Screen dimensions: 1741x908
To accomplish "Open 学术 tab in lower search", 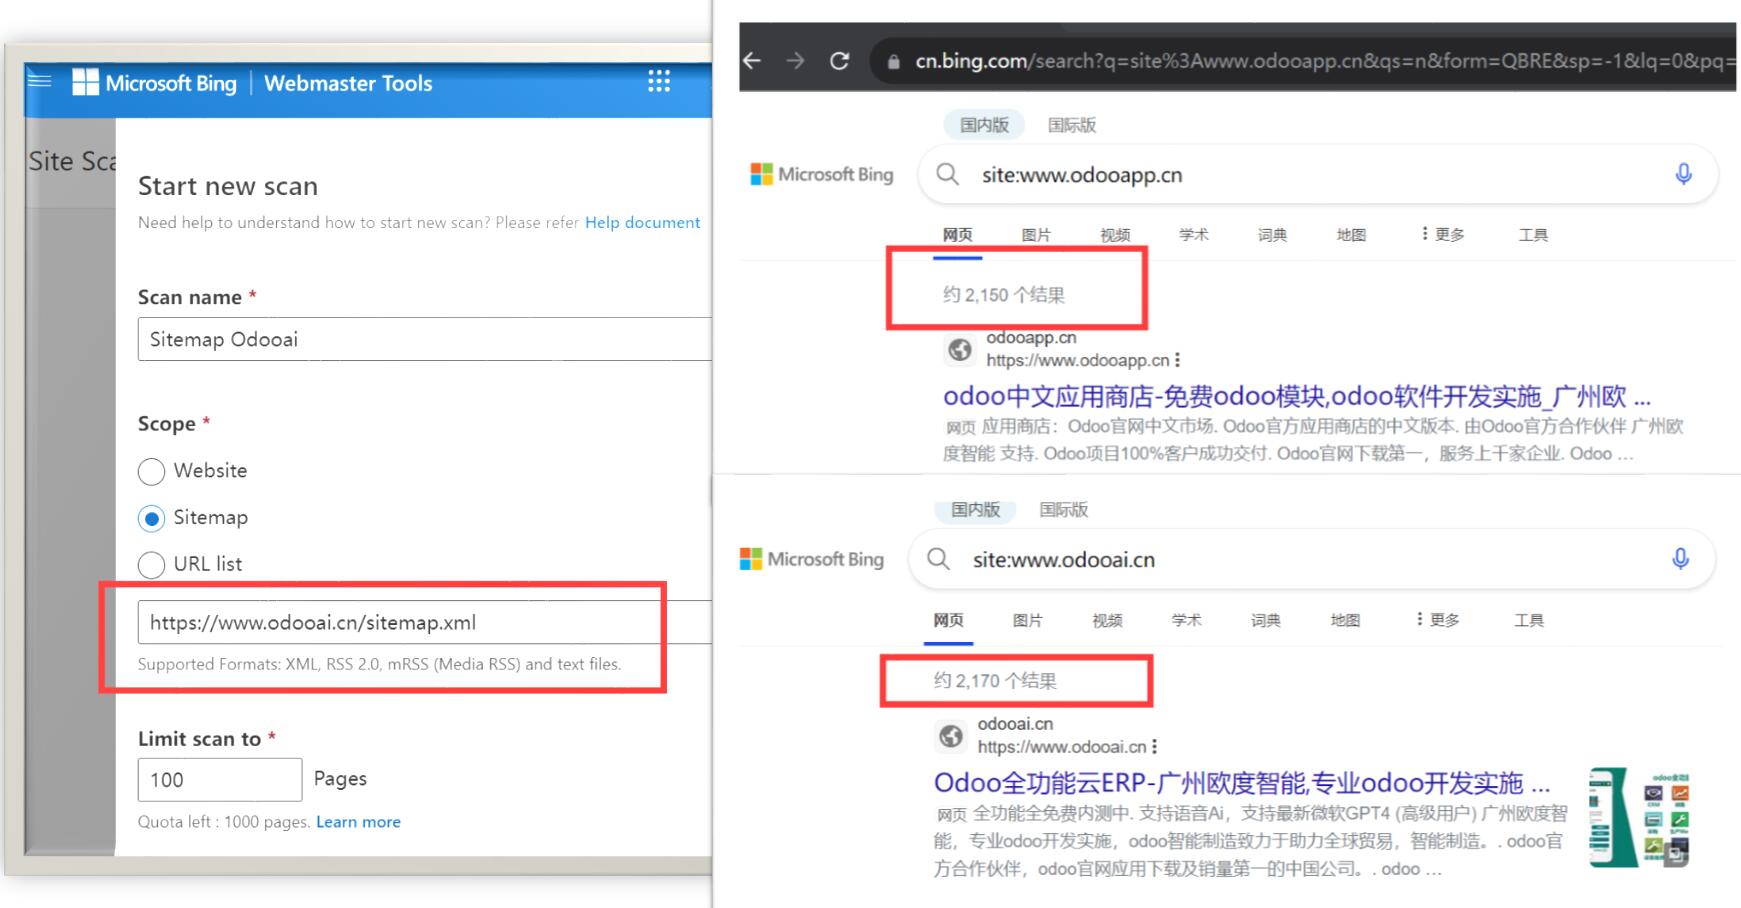I will click(1186, 620).
